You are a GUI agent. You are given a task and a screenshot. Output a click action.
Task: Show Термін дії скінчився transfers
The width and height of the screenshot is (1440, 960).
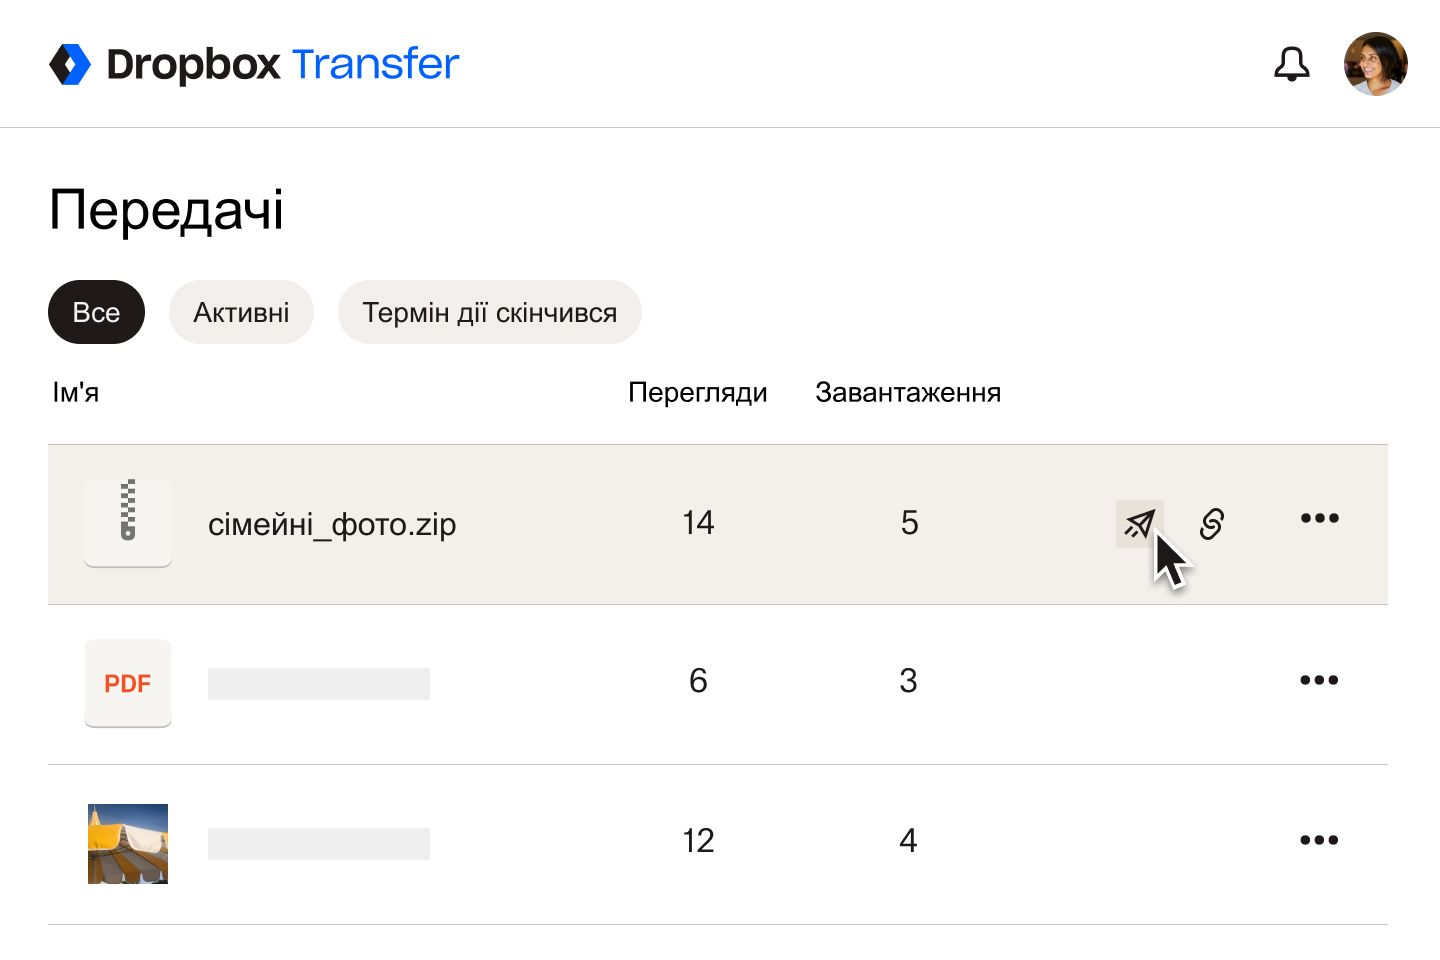pyautogui.click(x=489, y=312)
